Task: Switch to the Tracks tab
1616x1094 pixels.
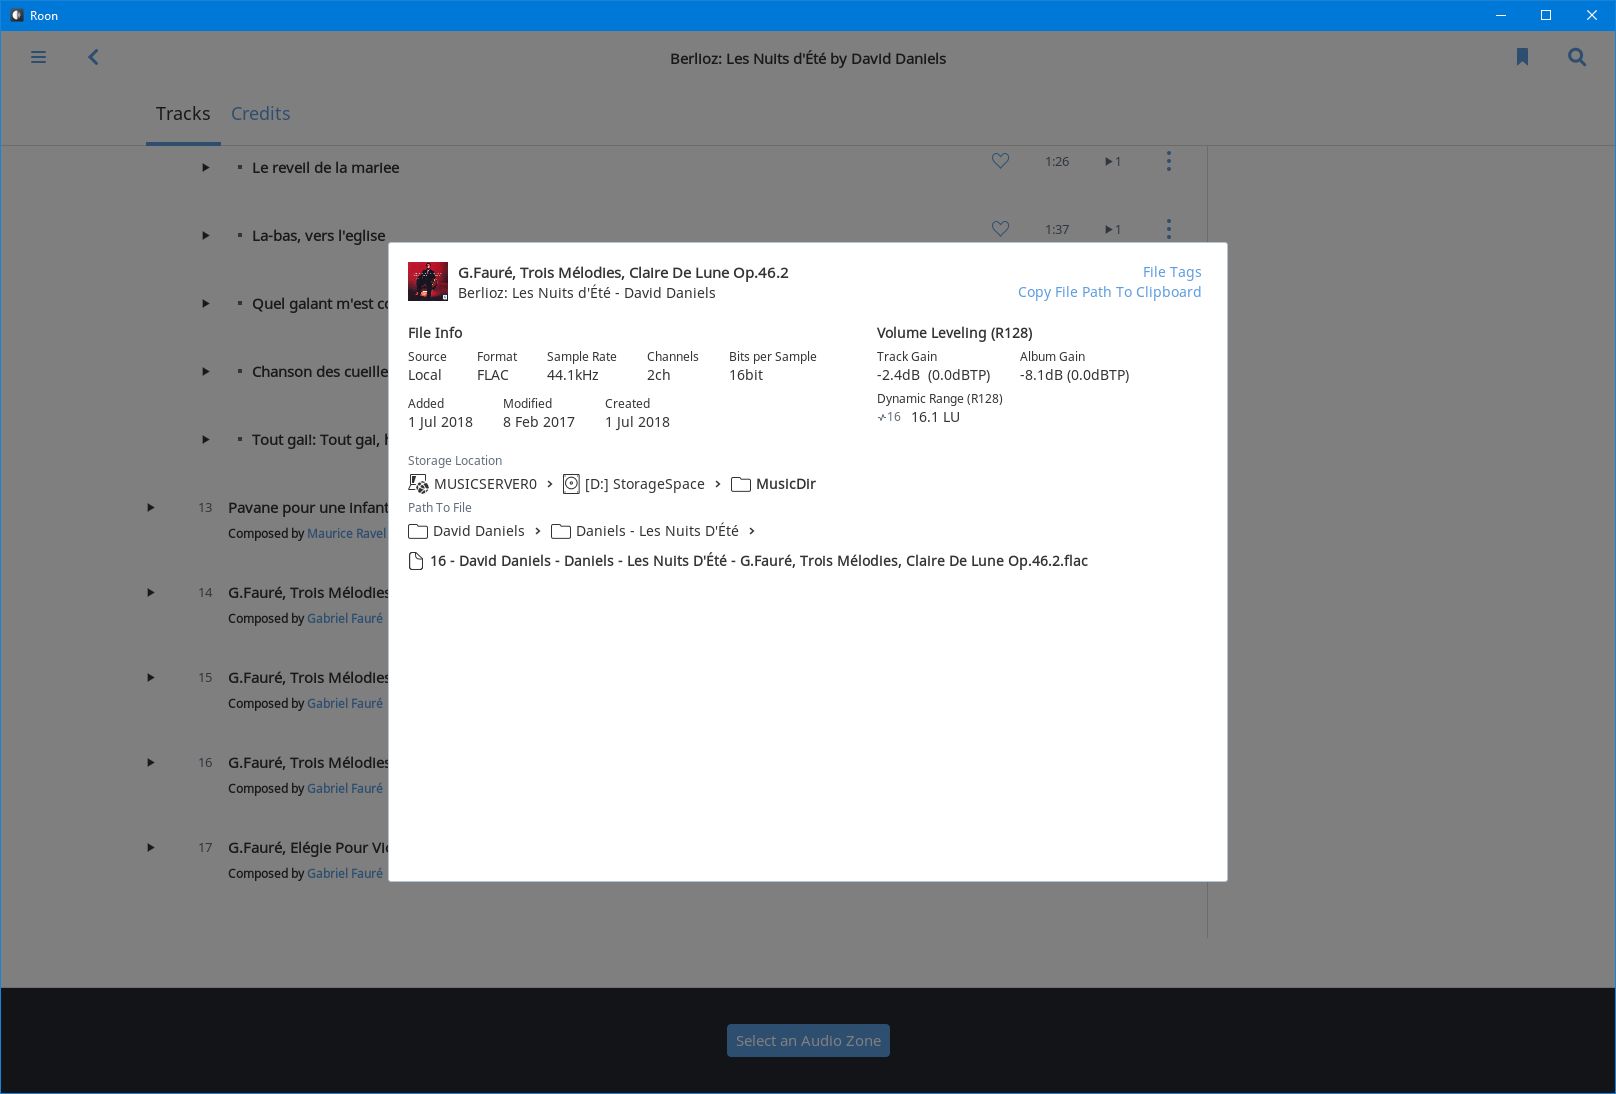Action: point(183,114)
